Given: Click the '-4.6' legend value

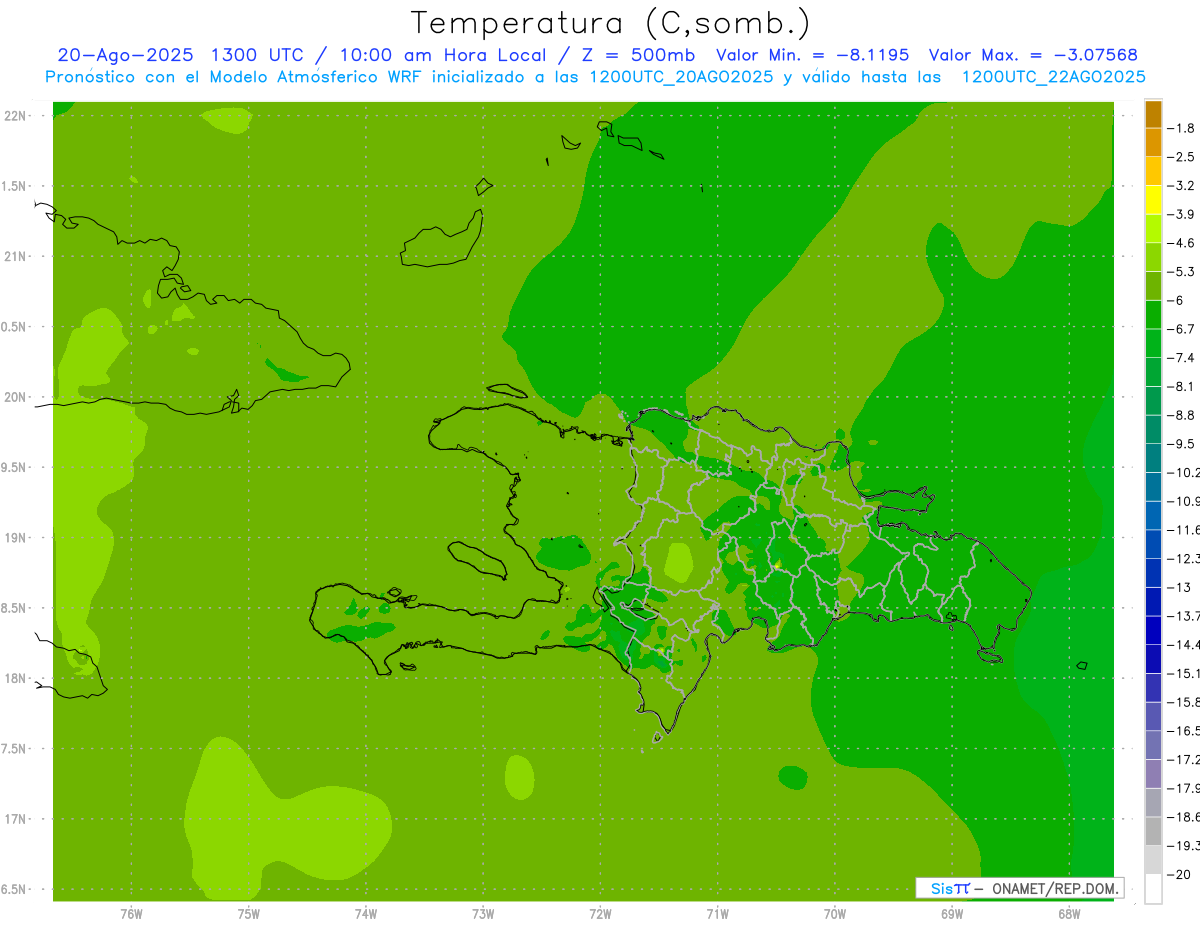Looking at the screenshot, I should coord(1181,243).
